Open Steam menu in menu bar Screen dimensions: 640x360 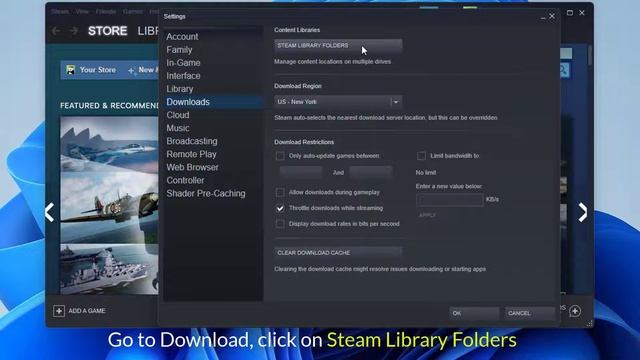click(60, 11)
